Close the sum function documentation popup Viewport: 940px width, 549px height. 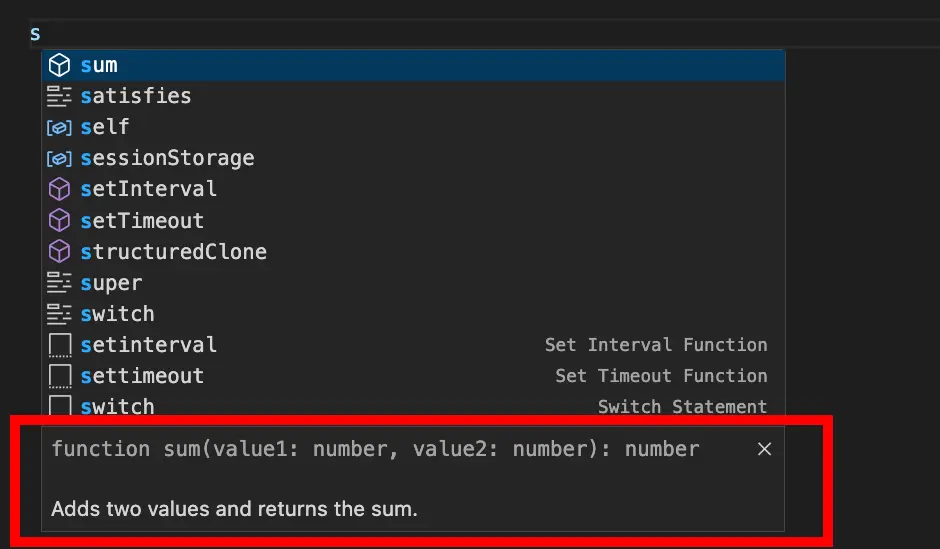pos(764,449)
